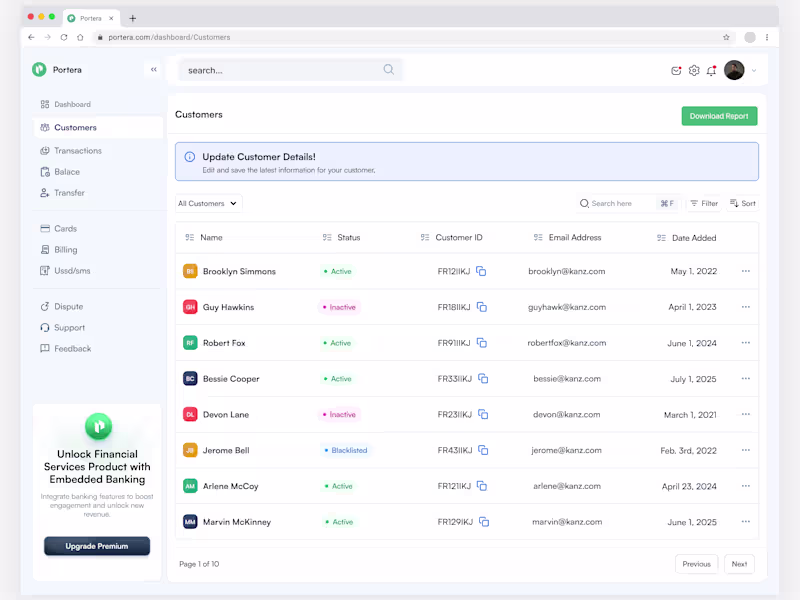The image size is (800, 600).
Task: Open row actions for Bessie Cooper
Action: [745, 378]
